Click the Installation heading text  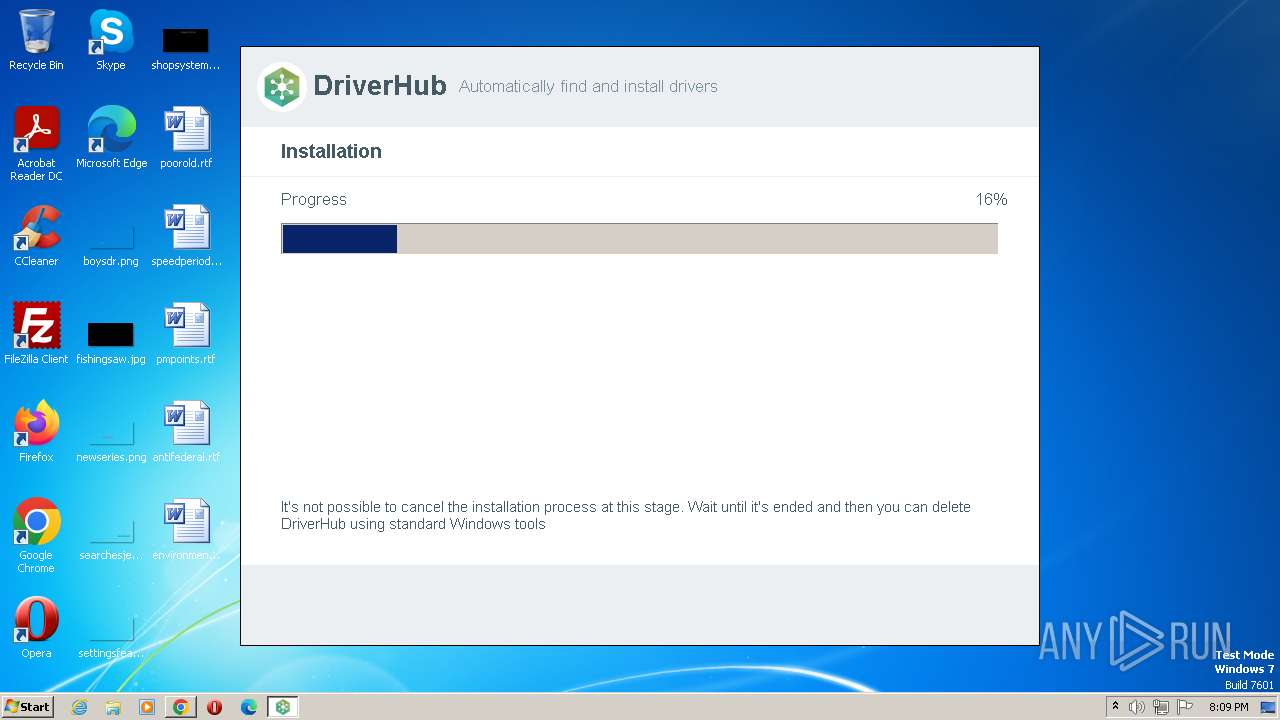(x=331, y=152)
